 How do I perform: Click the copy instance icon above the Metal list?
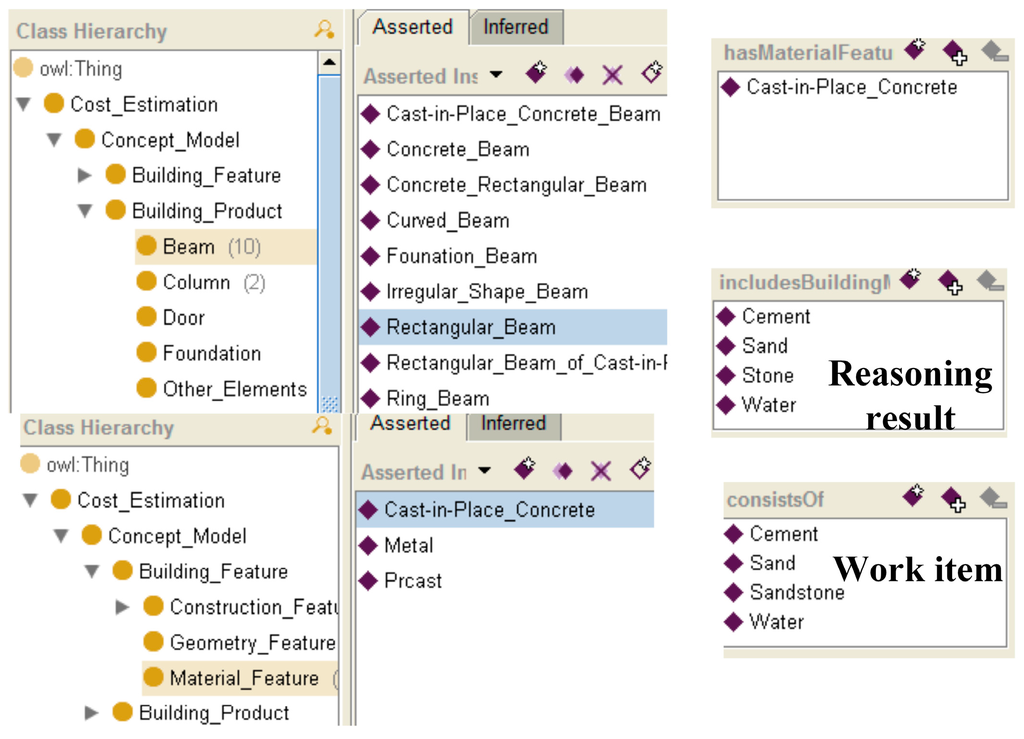pos(563,471)
